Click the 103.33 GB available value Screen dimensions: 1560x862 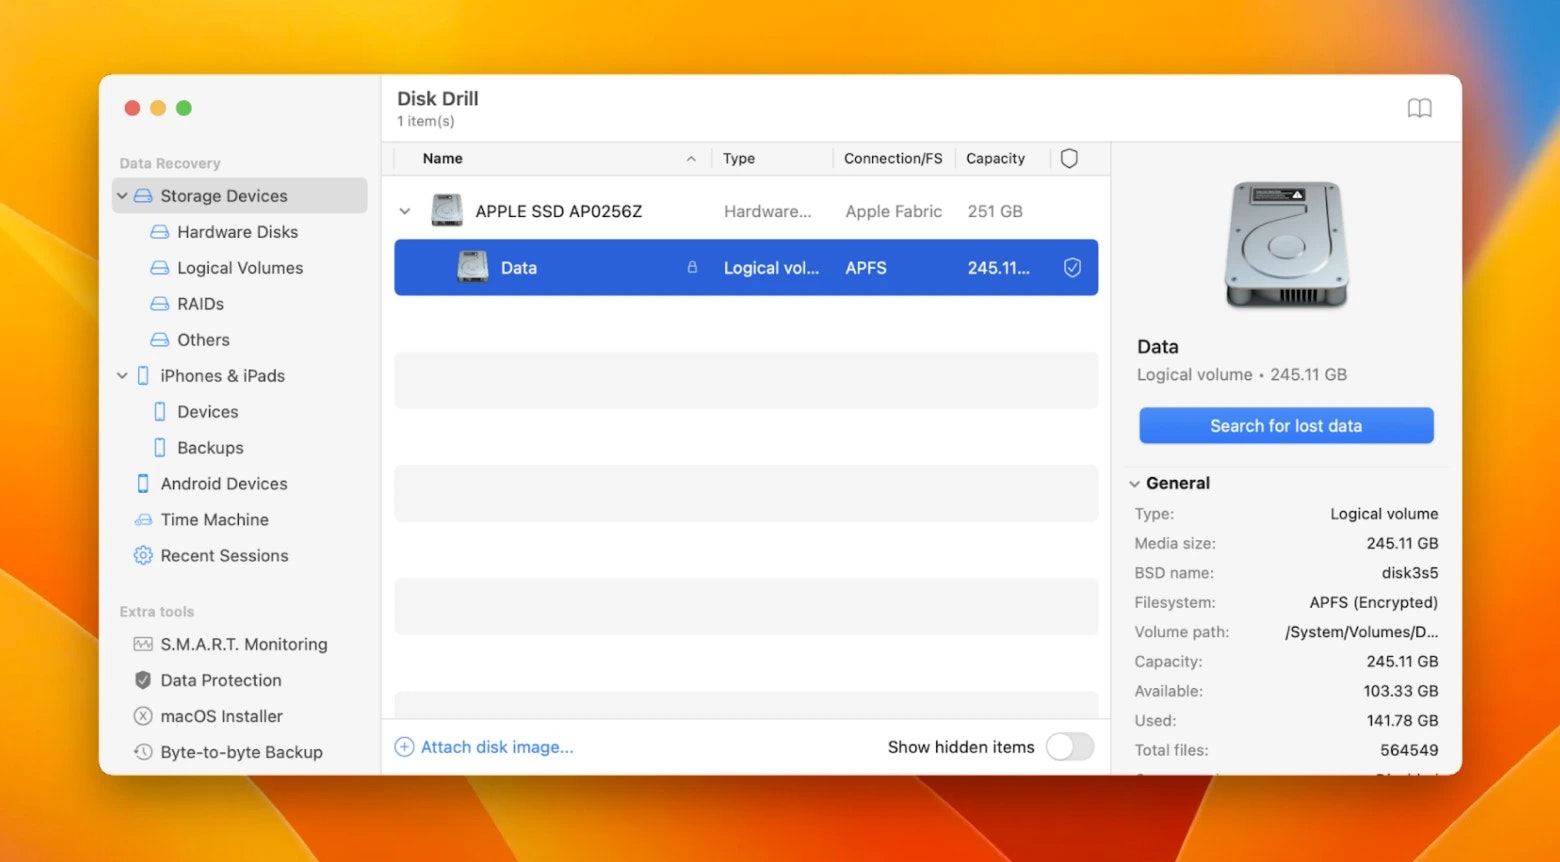tap(1401, 691)
